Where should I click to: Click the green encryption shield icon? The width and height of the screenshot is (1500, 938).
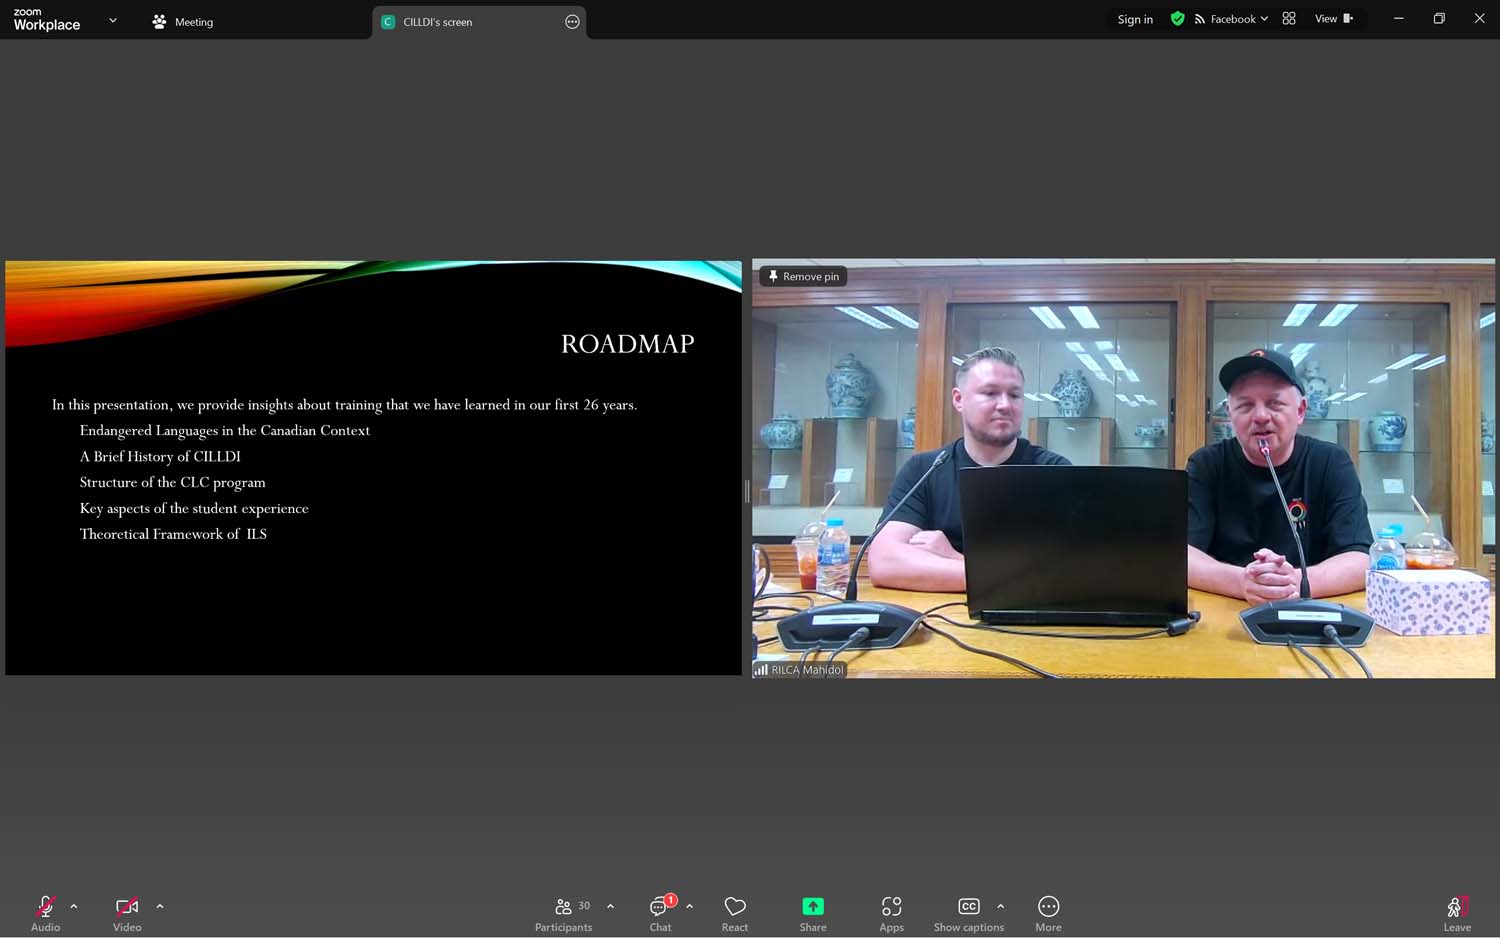pos(1177,19)
